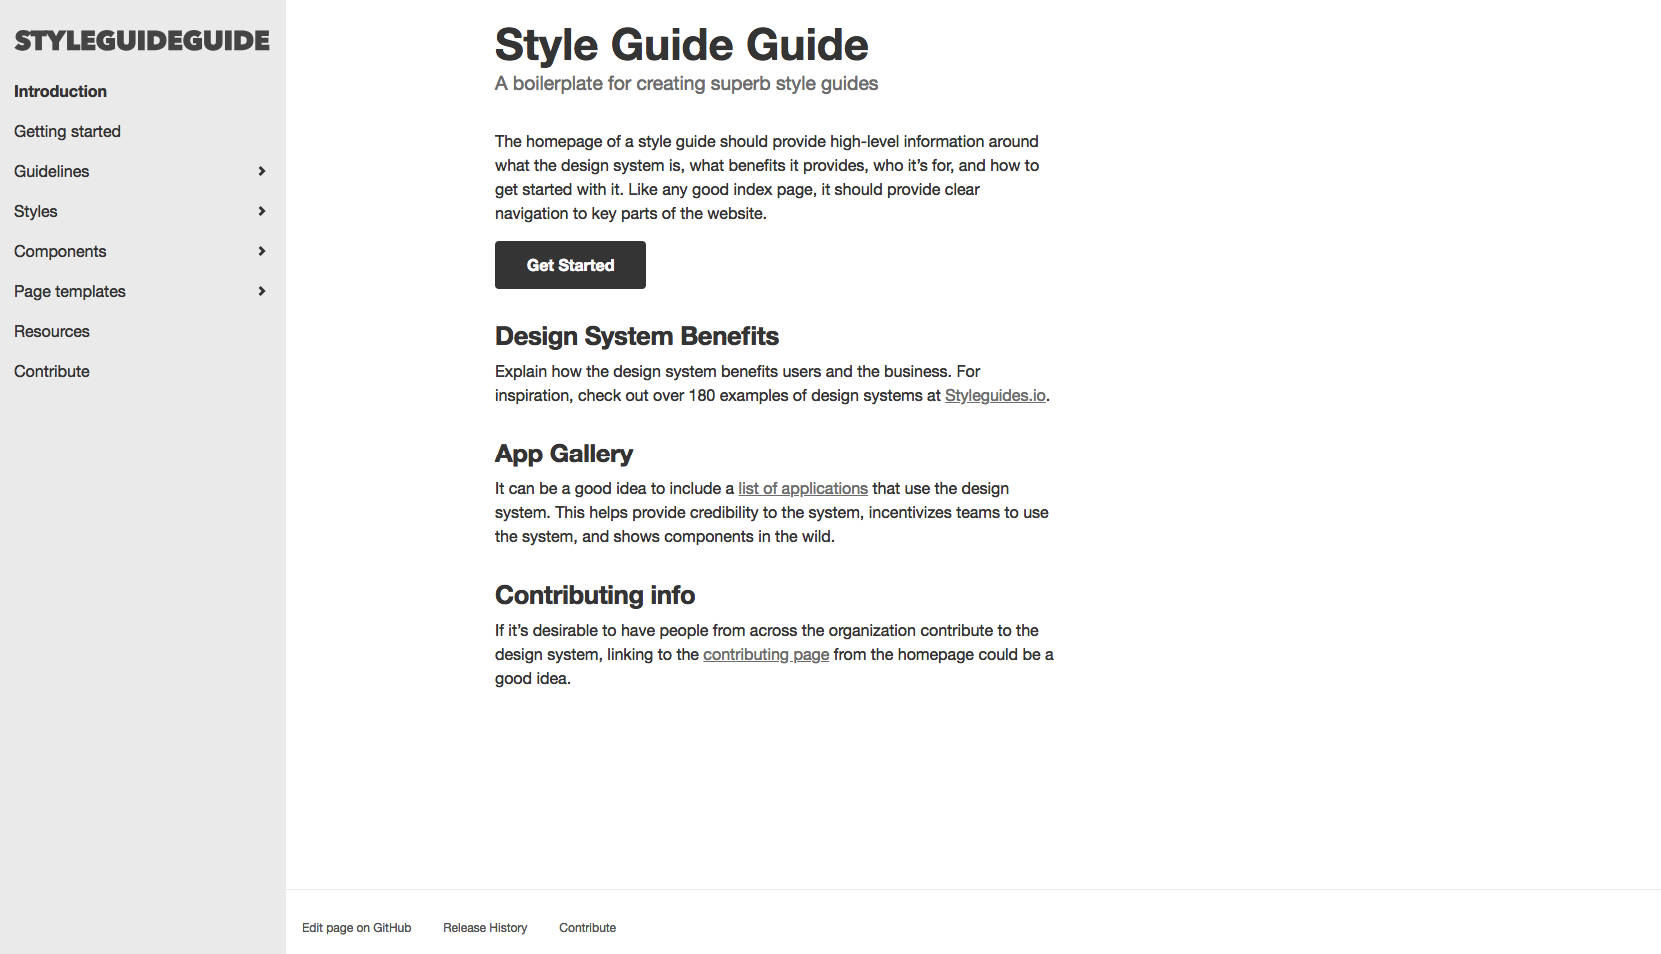This screenshot has width=1661, height=954.
Task: Open the Components nav item
Action: pos(60,251)
